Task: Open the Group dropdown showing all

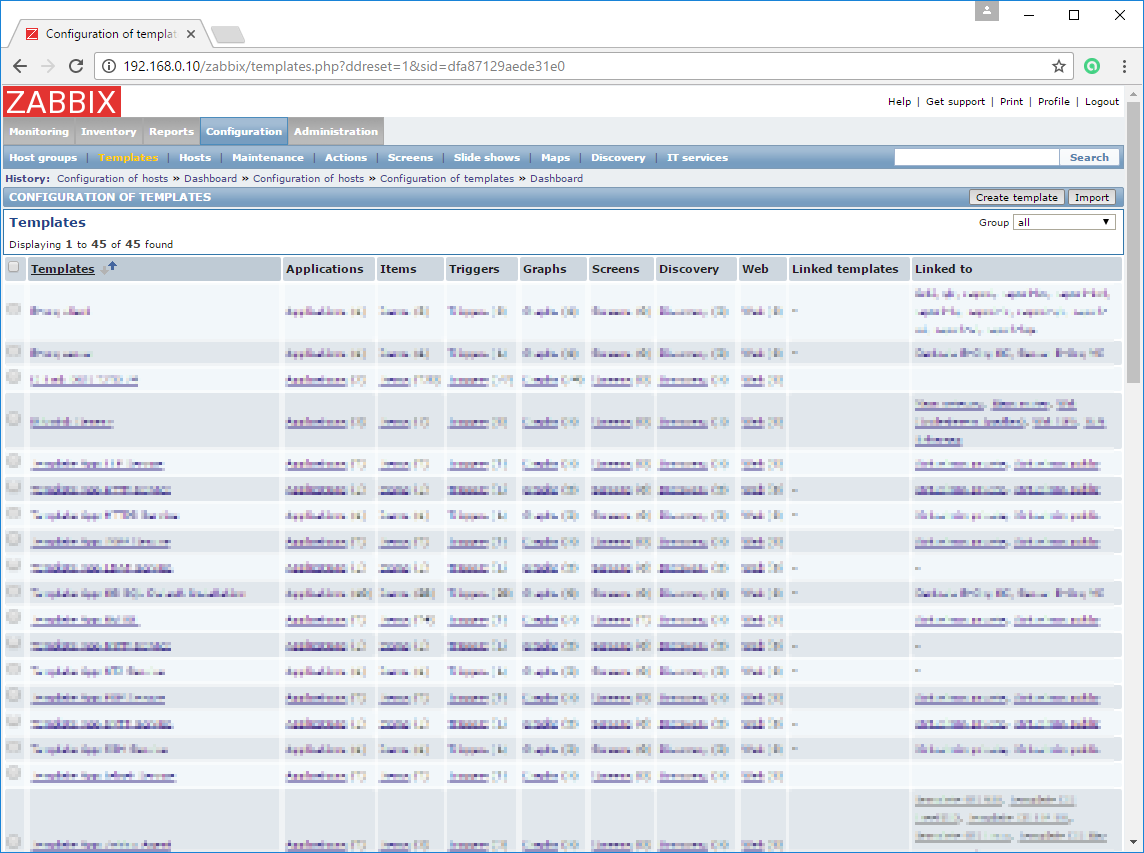Action: [1064, 223]
